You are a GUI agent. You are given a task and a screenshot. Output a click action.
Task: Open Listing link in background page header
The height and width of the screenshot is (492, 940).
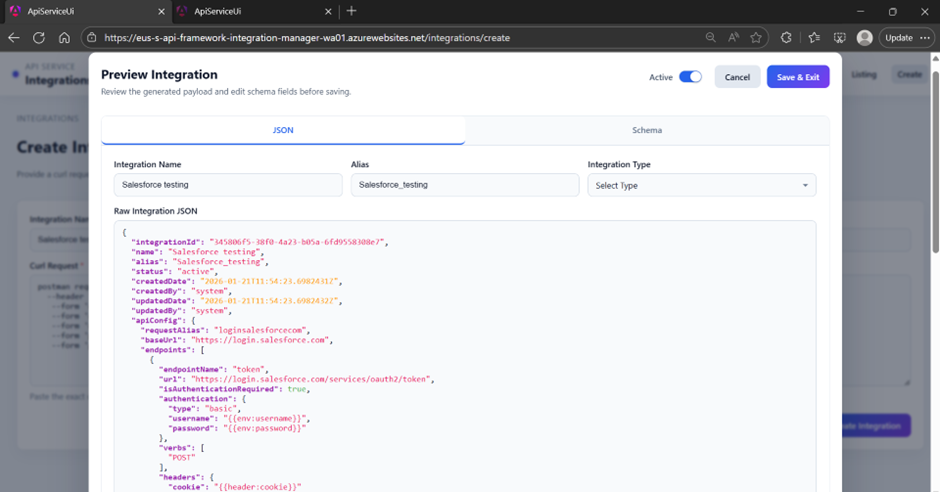(x=864, y=74)
